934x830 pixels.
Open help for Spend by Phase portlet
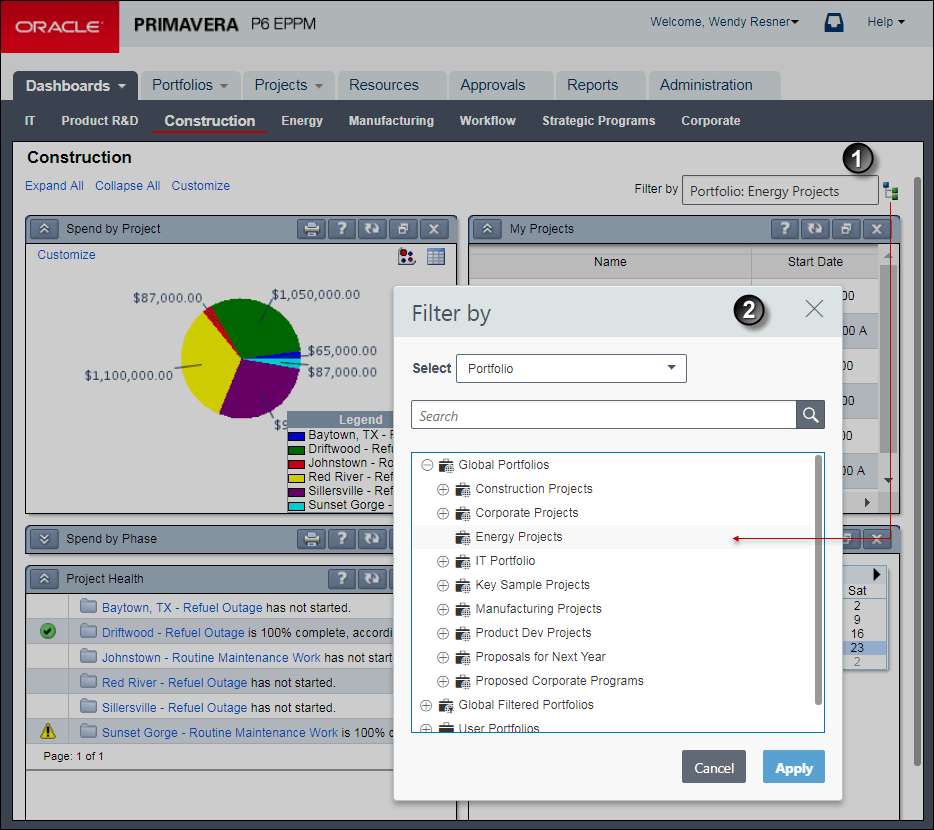coord(342,539)
